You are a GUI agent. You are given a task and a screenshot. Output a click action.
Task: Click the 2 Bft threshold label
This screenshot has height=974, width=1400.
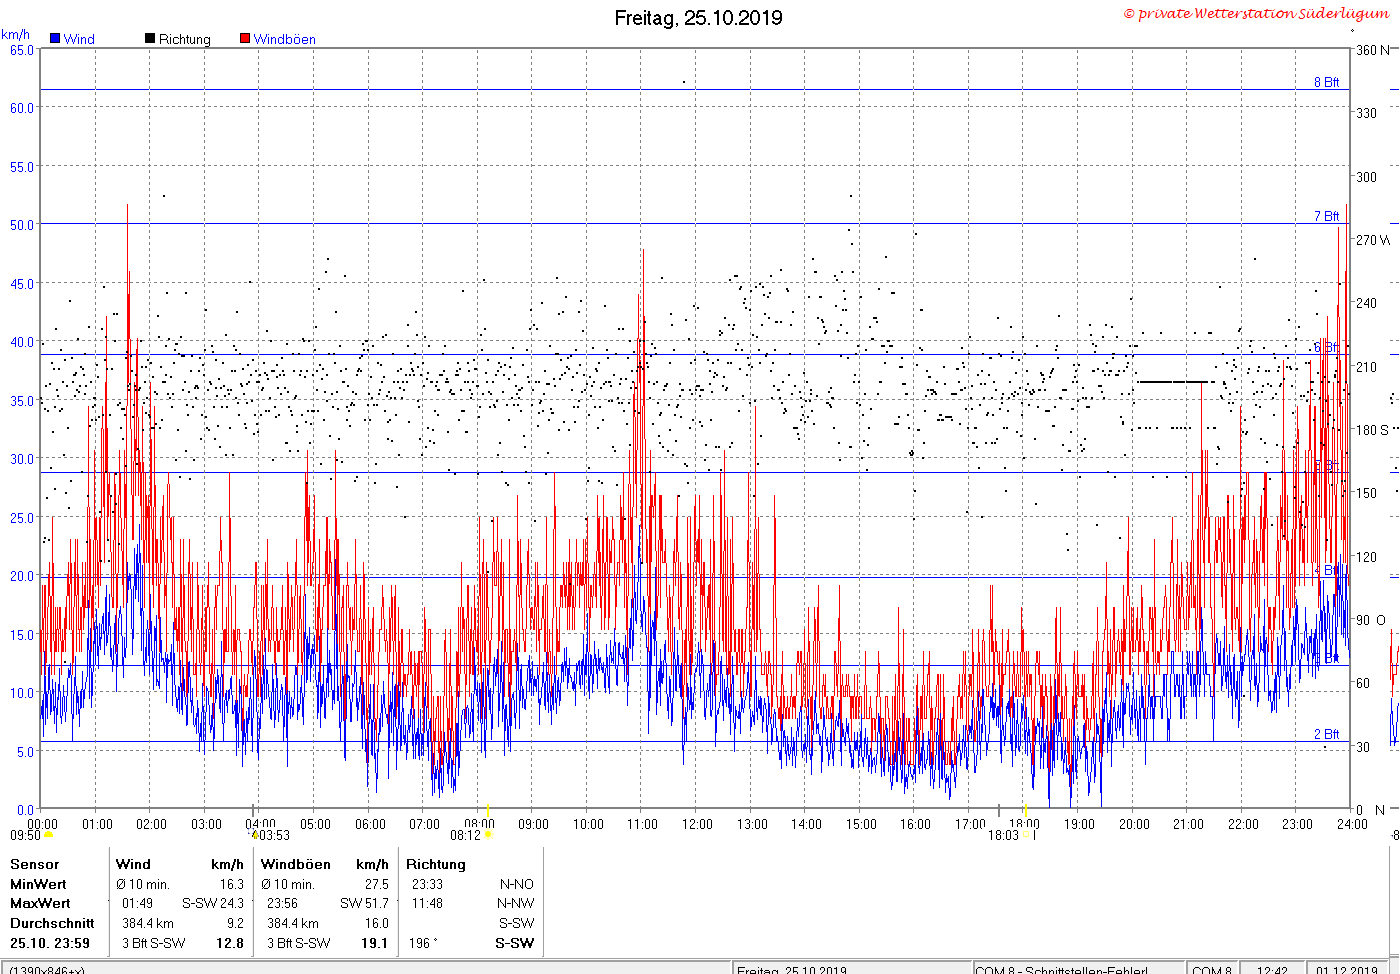(1326, 734)
